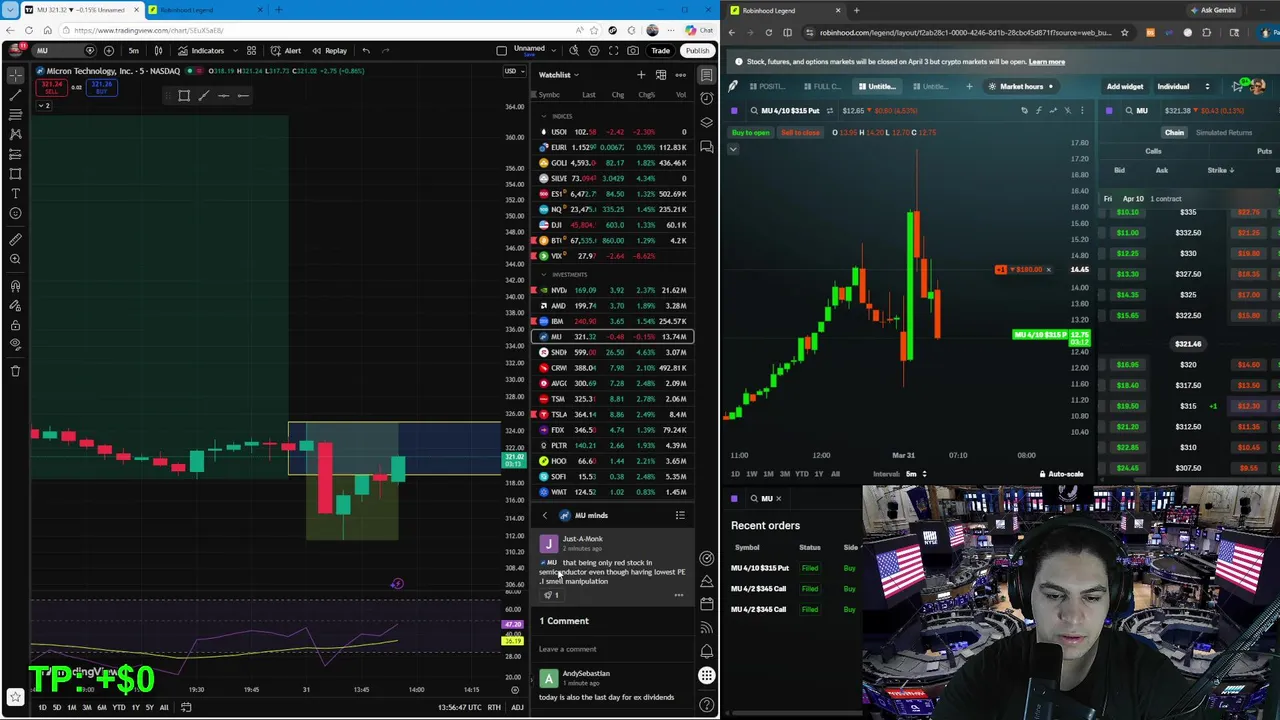Expand the chevron under Buy to open
The height and width of the screenshot is (720, 1280).
(733, 149)
